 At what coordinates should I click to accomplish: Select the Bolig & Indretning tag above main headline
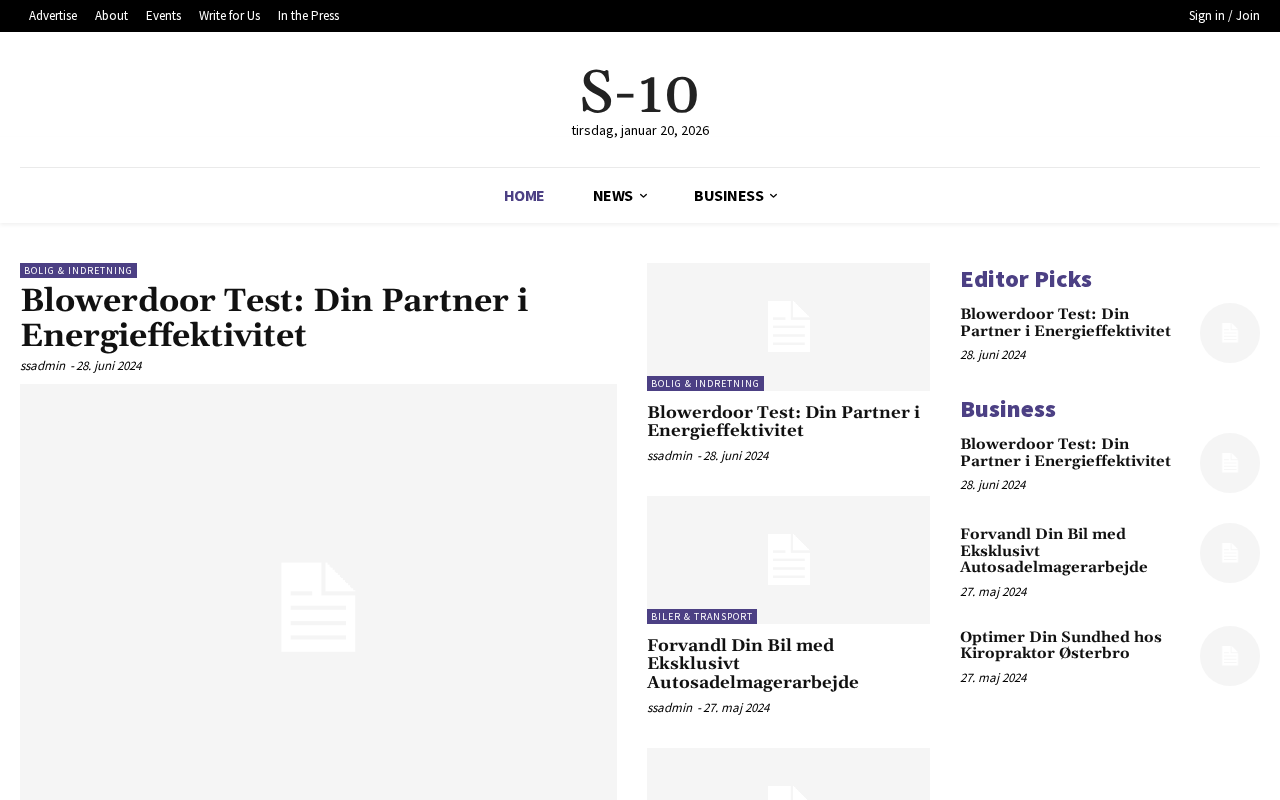coord(78,271)
